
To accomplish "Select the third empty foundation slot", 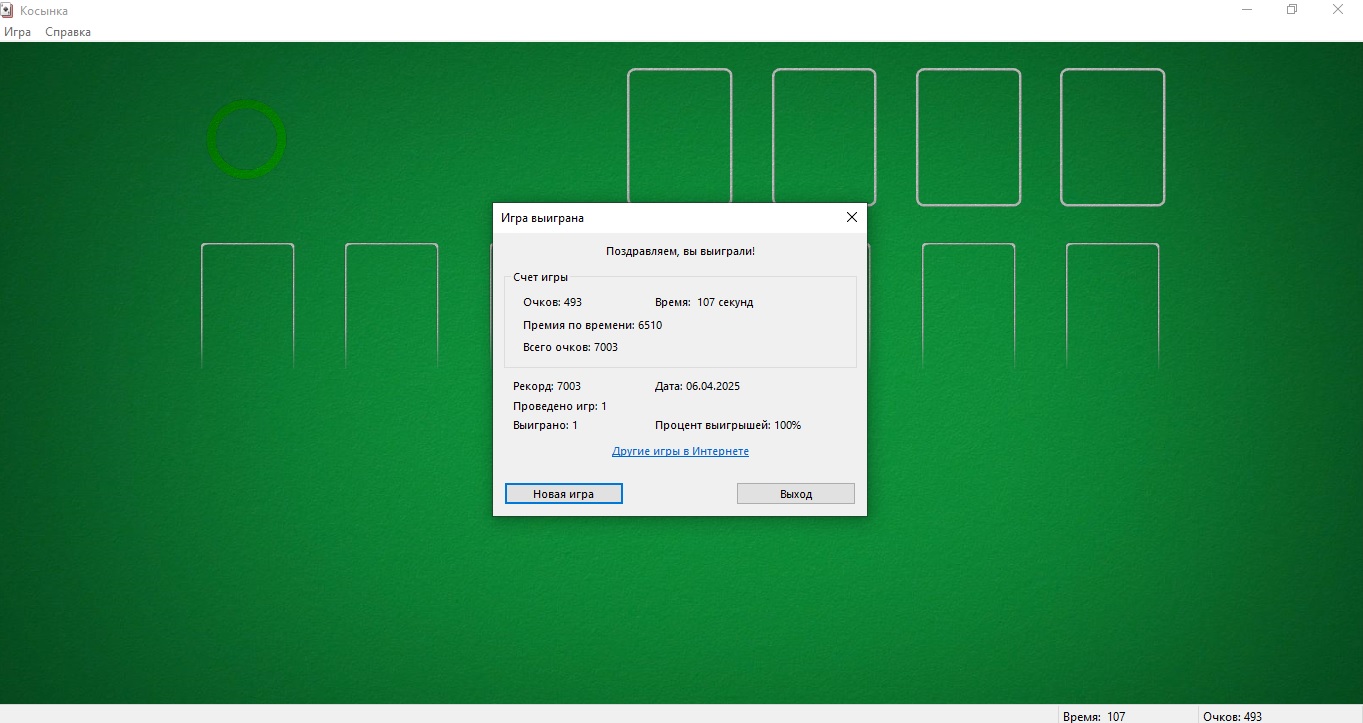I will 968,137.
